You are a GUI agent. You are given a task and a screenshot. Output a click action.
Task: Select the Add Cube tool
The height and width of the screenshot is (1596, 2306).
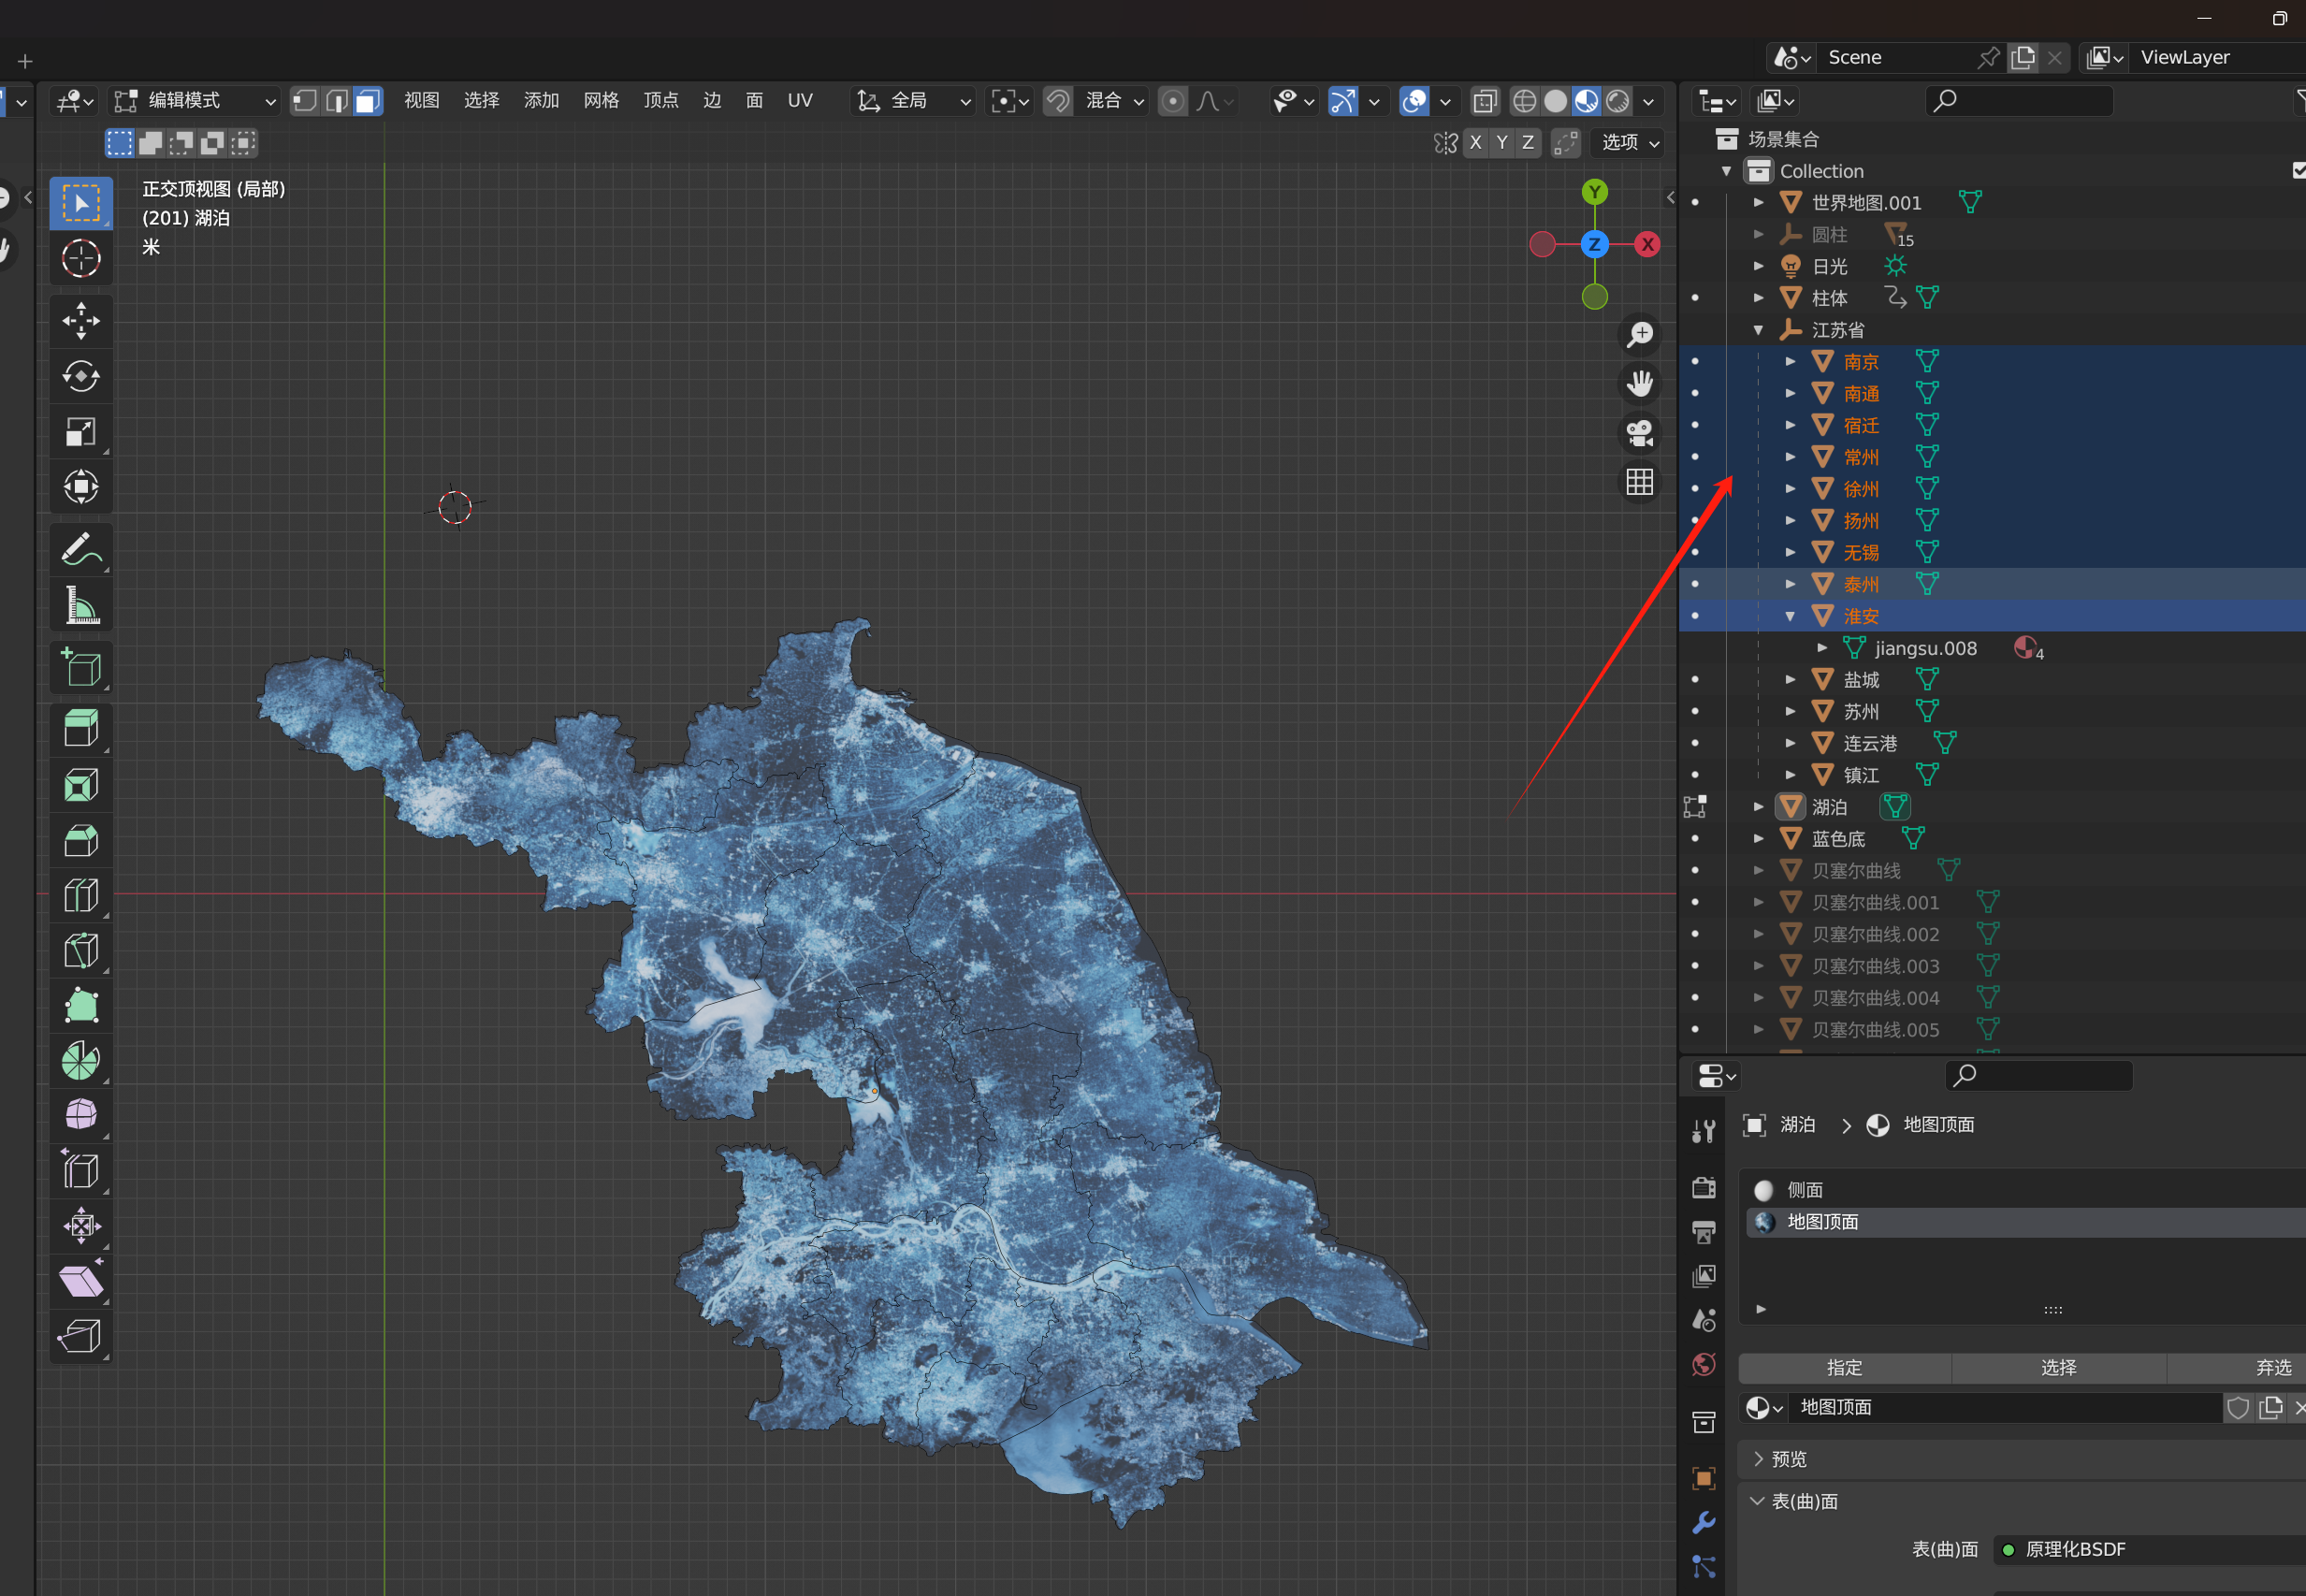click(81, 667)
